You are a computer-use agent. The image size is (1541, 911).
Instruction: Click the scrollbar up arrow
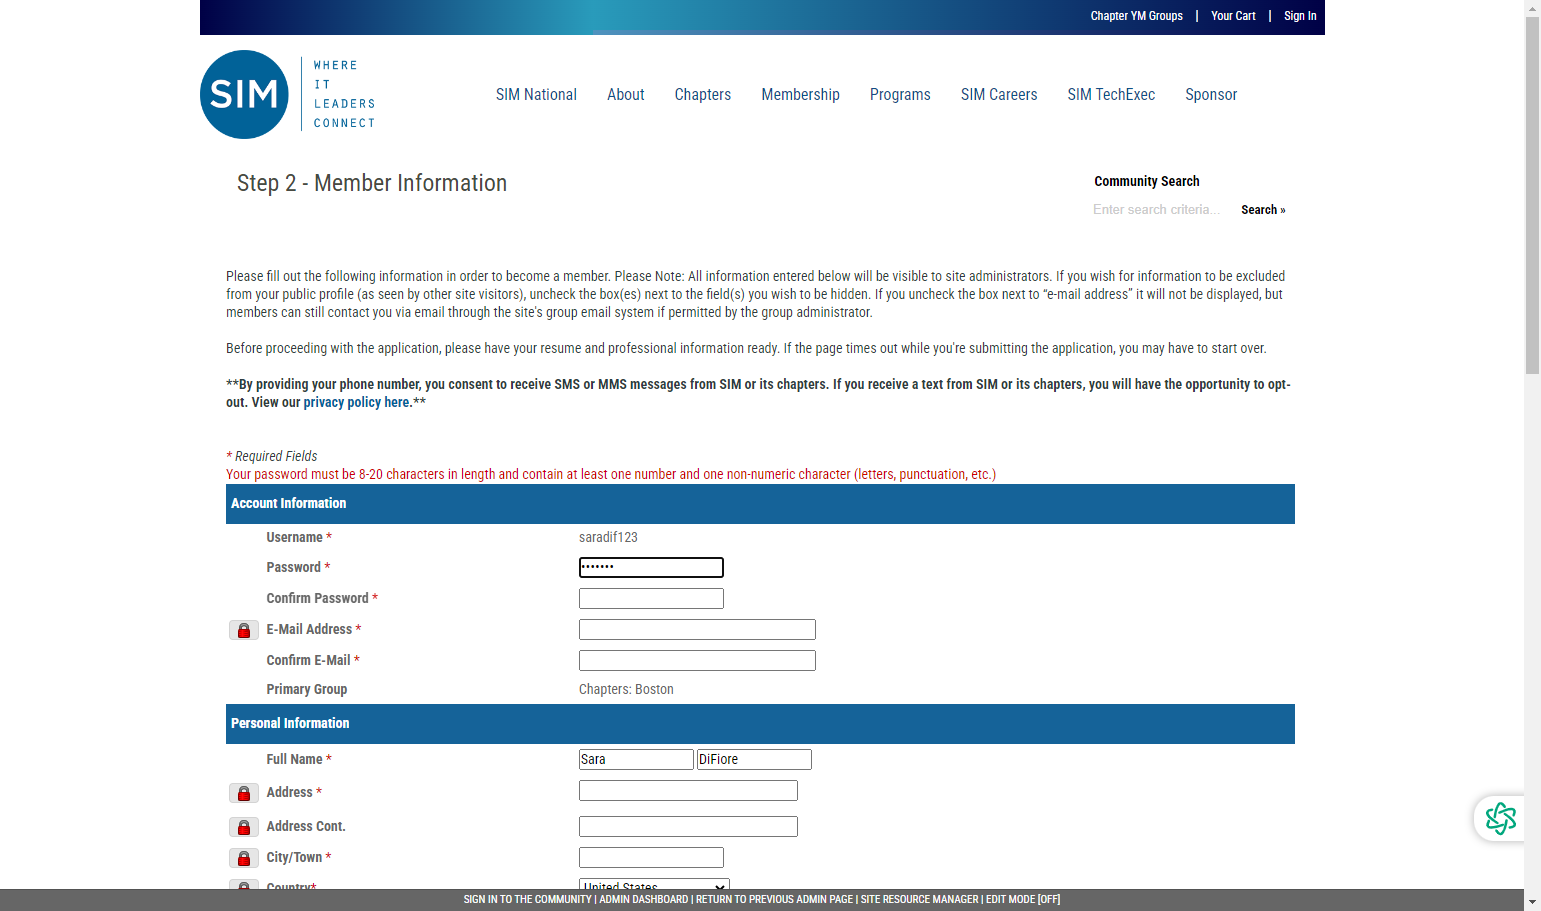tap(1532, 8)
